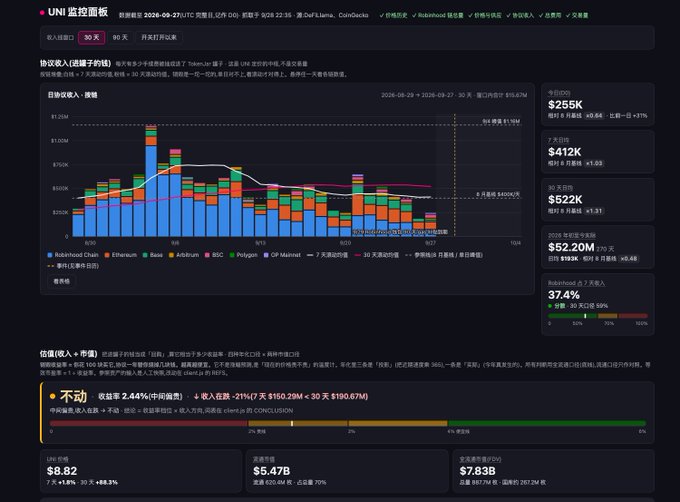Click the $8.82 UNI price card

click(x=141, y=471)
